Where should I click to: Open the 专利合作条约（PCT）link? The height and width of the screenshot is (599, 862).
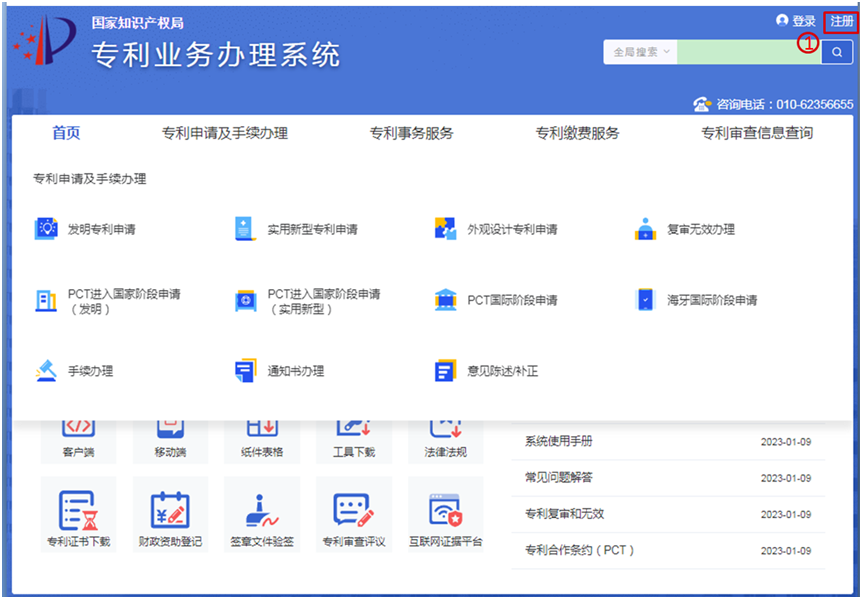579,550
